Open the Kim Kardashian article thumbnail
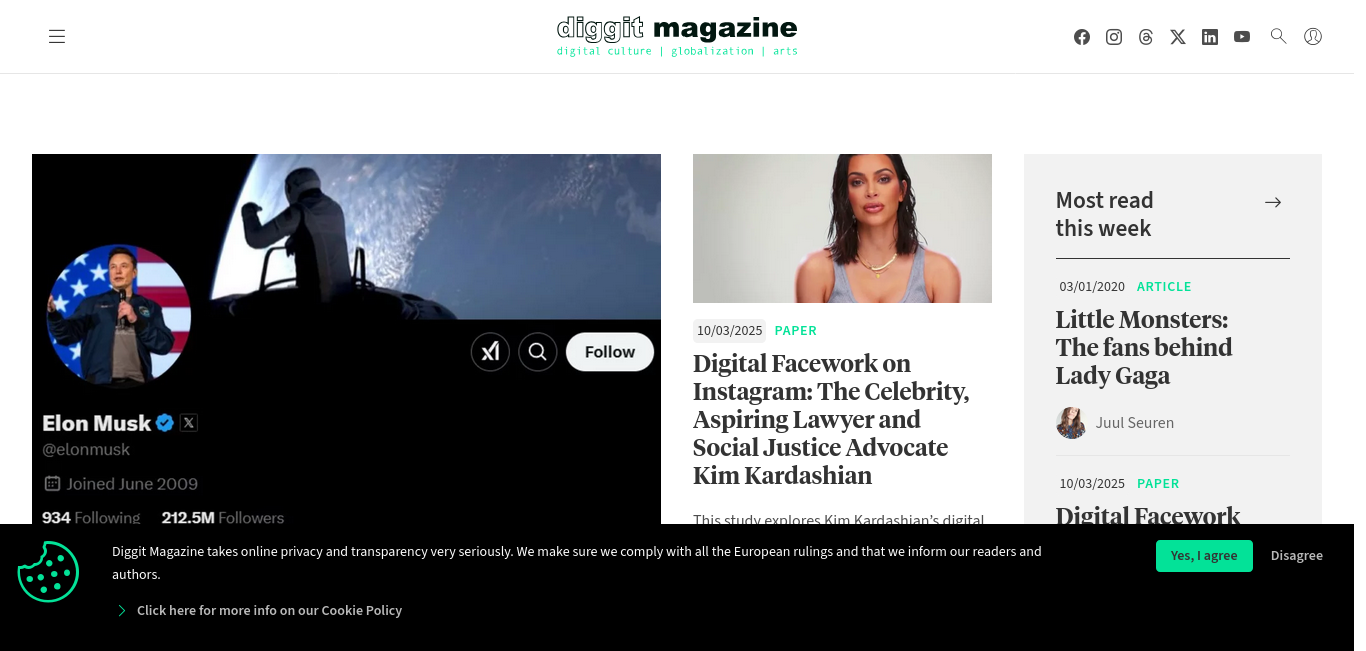 (842, 228)
